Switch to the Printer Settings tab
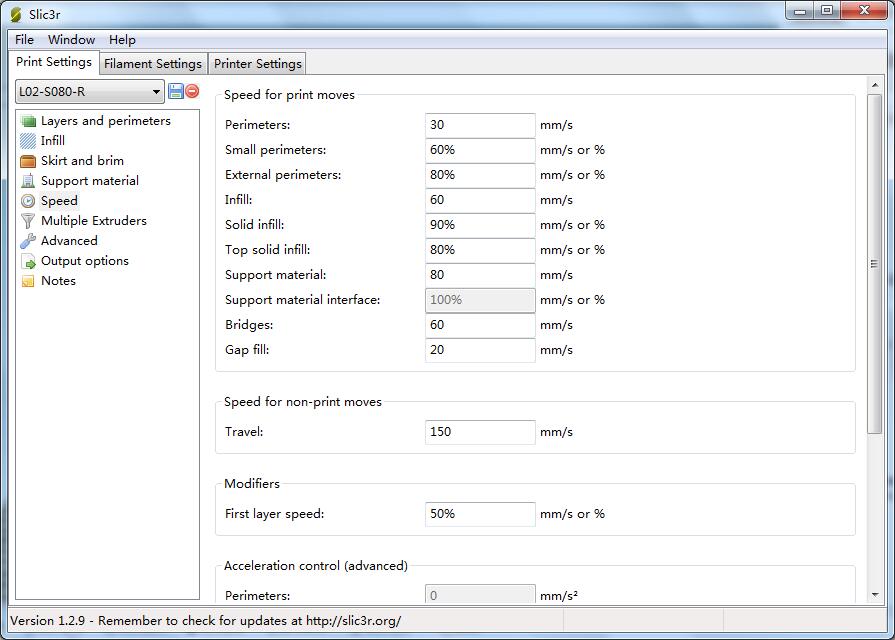 tap(257, 64)
